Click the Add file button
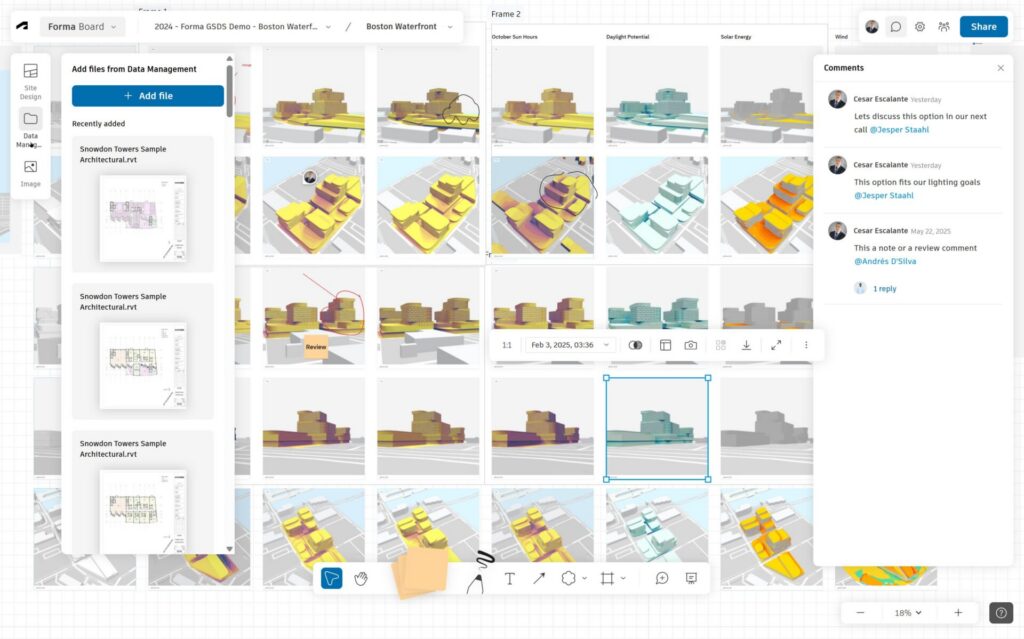Screen dimensions: 1024x639 (x=148, y=96)
